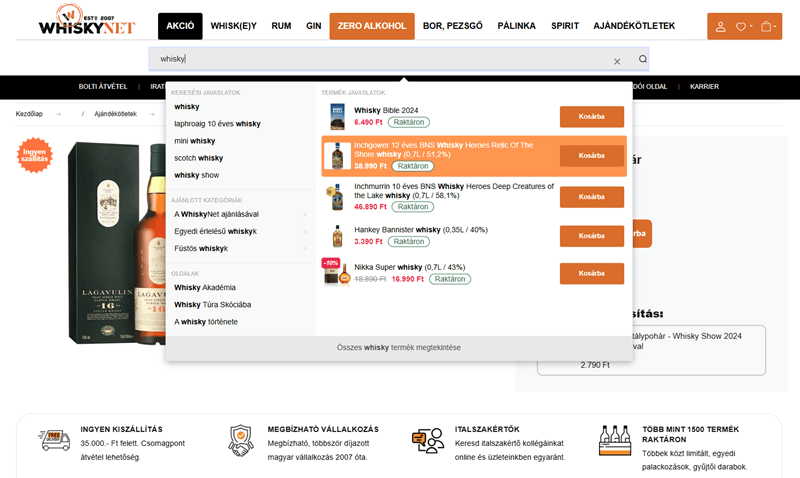Viewport: 800px width, 478px height.
Task: Add Nikka Super whisky to cart
Action: 592,273
